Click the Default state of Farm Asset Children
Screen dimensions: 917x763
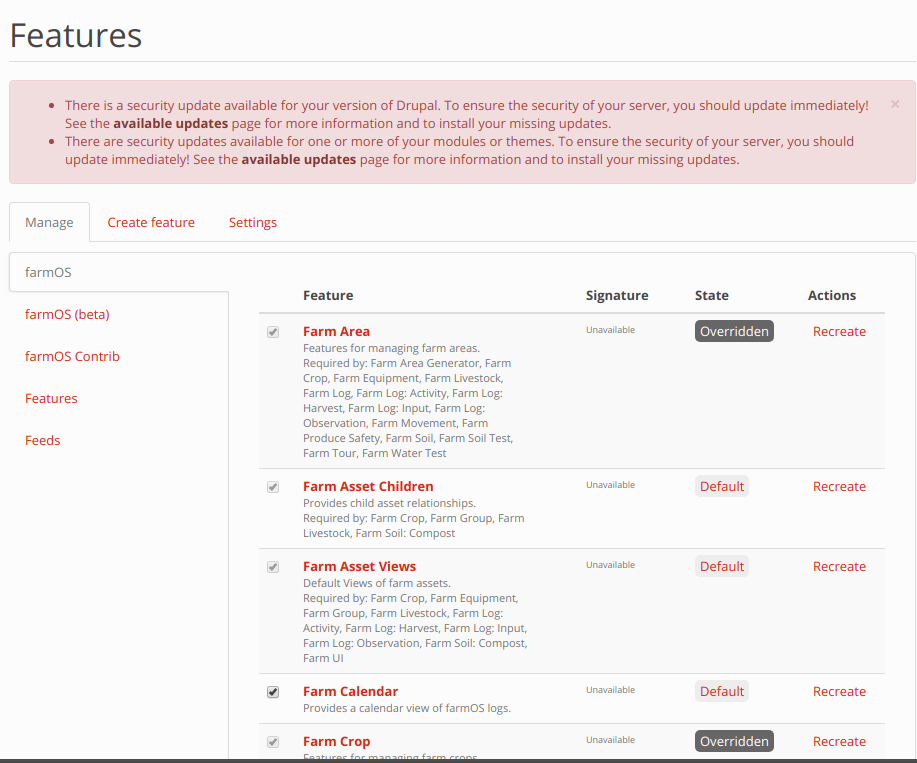point(721,486)
